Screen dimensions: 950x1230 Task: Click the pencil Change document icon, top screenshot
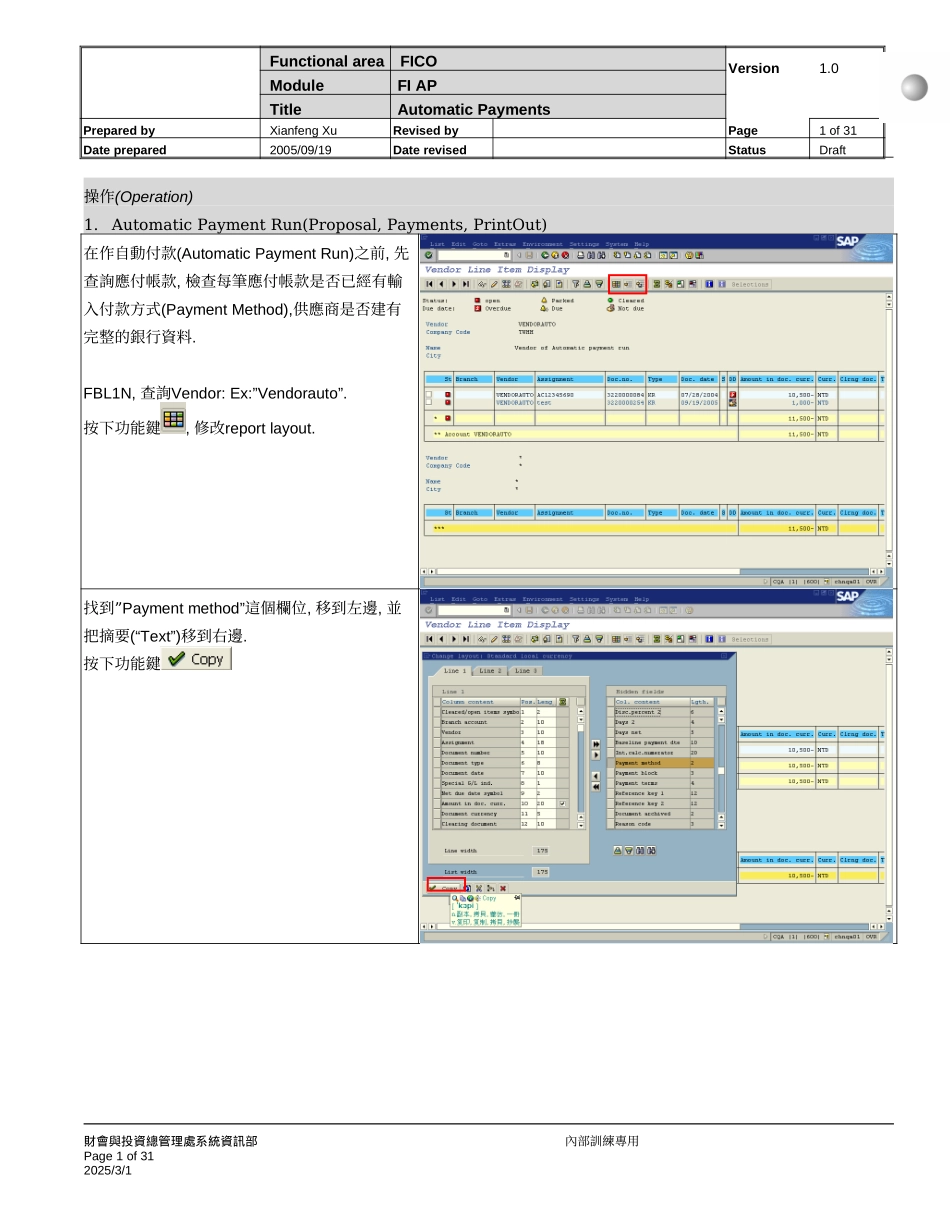(x=494, y=284)
